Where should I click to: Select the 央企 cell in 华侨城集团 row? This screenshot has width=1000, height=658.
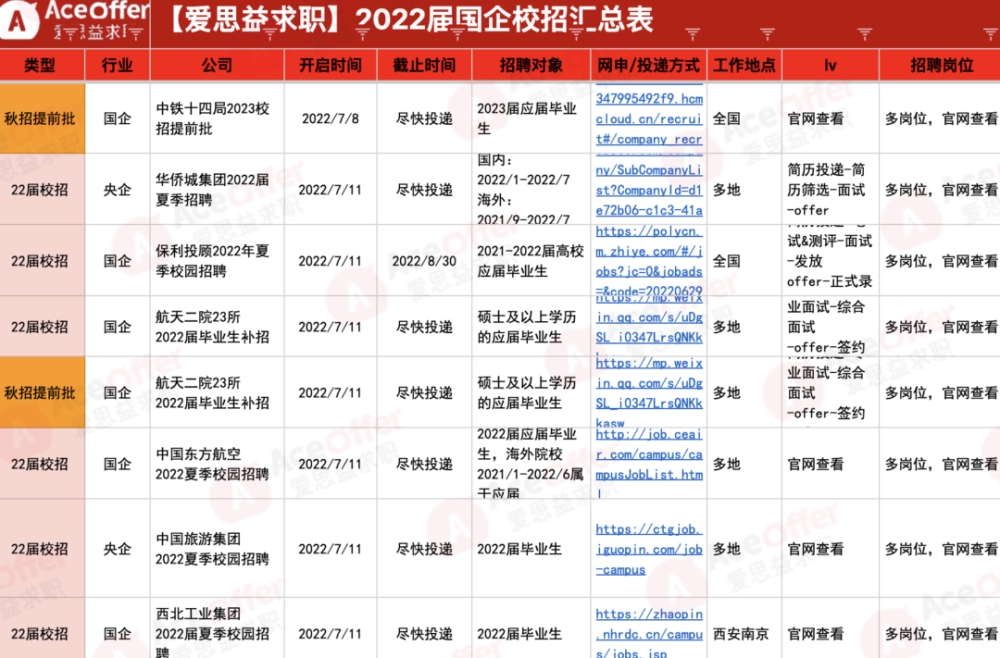point(117,190)
